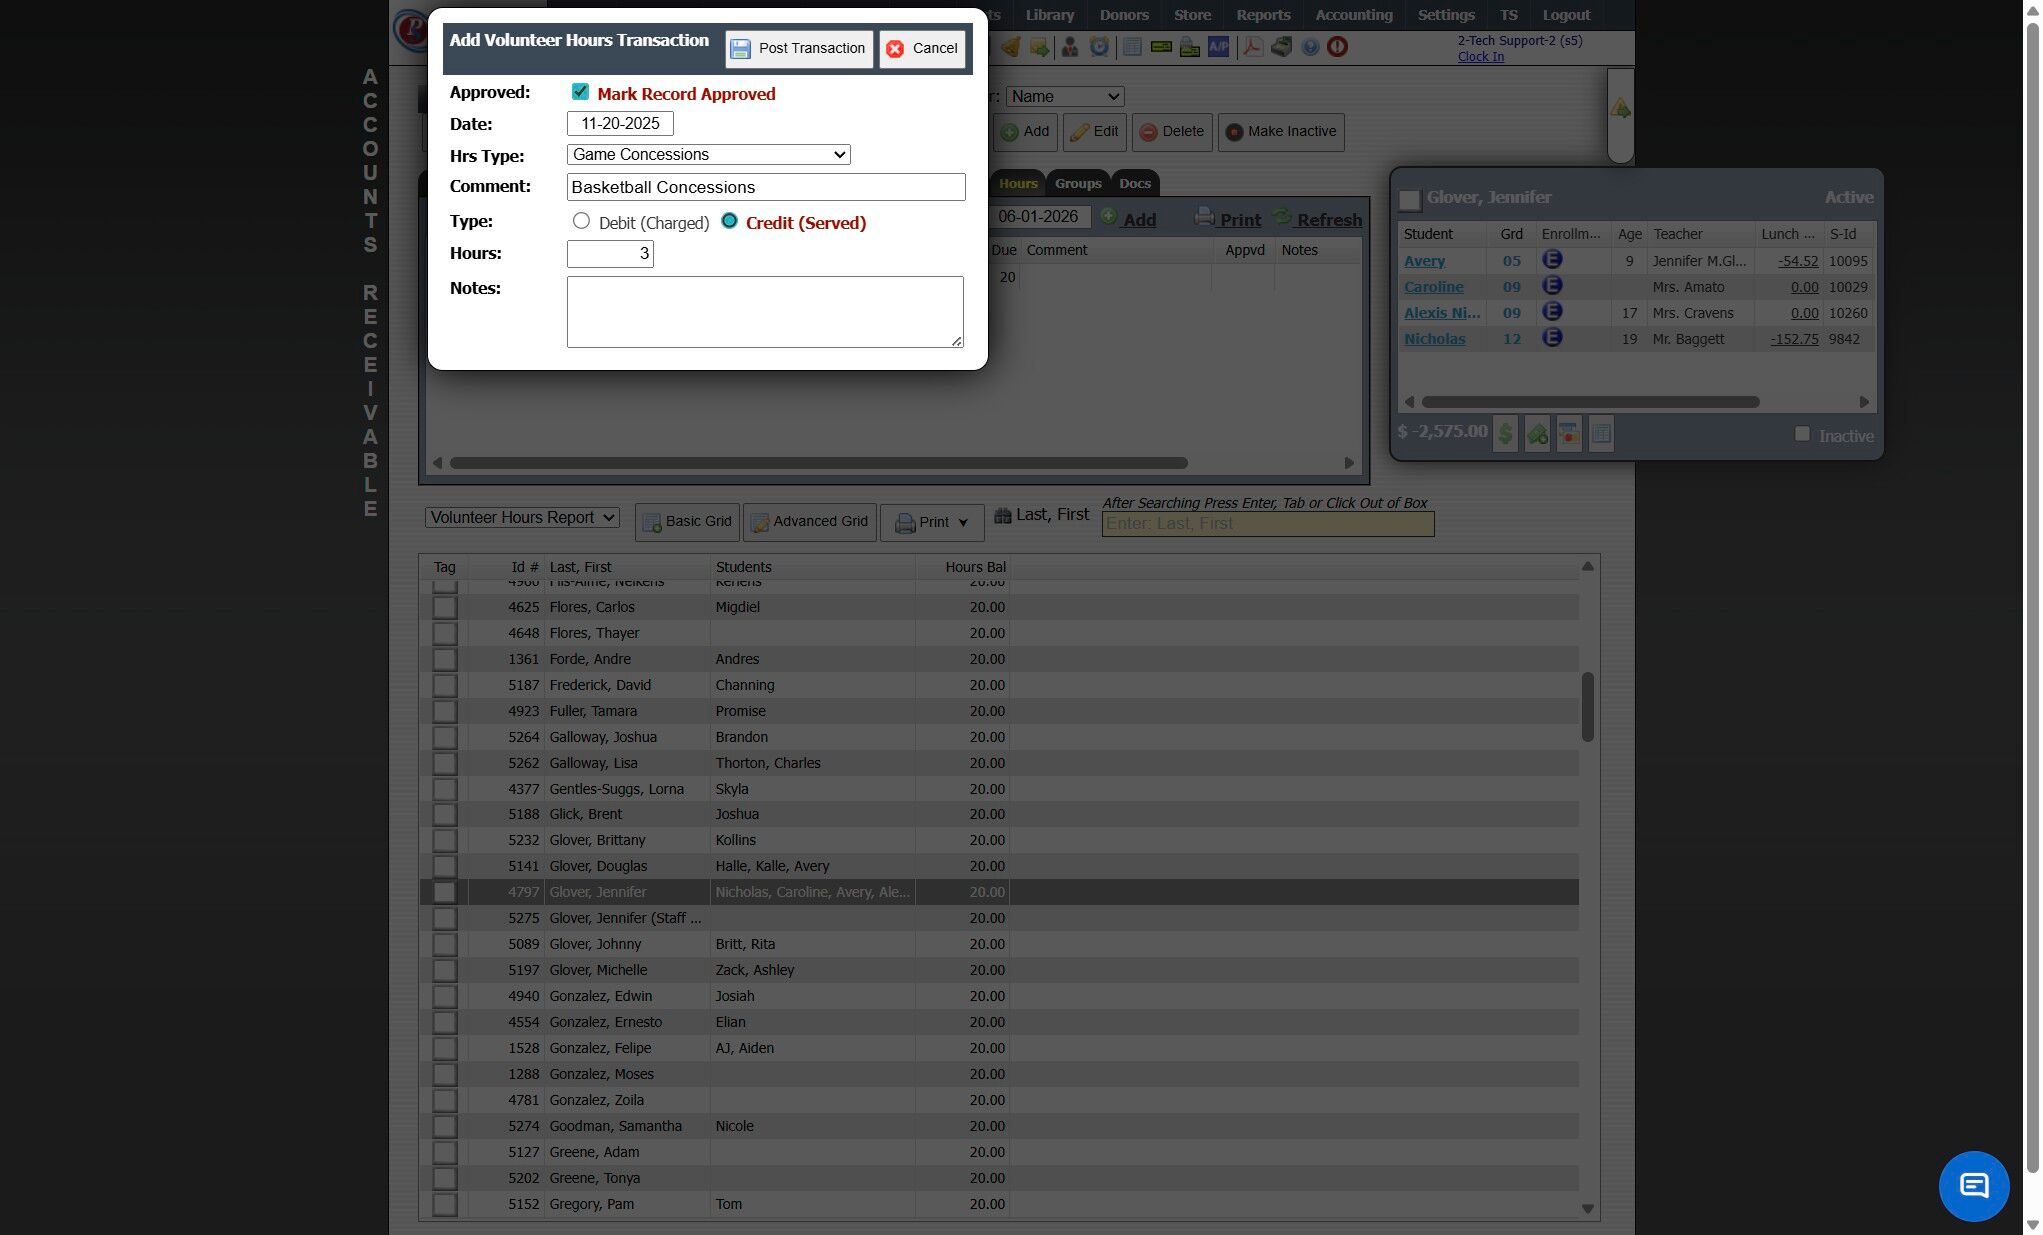Image resolution: width=2043 pixels, height=1235 pixels.
Task: Open the alarm clock toolbar icon
Action: click(x=1099, y=47)
